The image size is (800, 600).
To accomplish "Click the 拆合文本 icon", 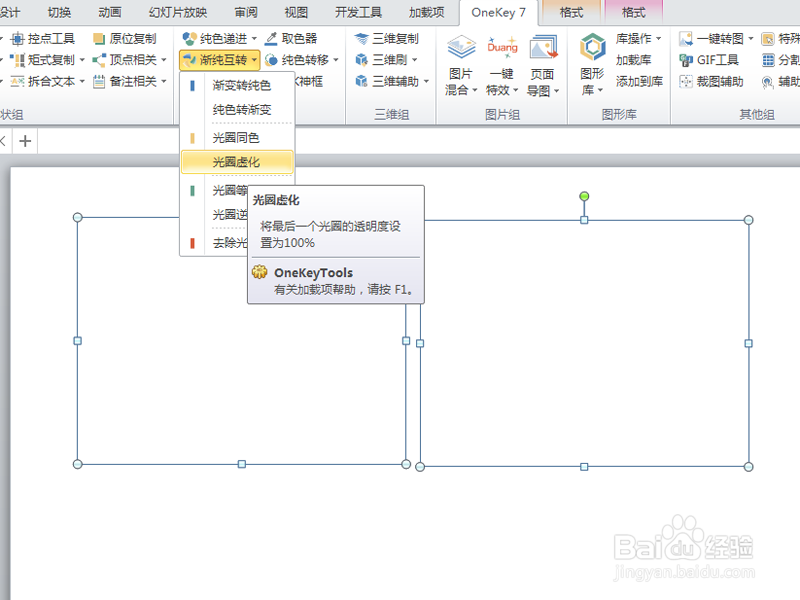I will coord(17,82).
